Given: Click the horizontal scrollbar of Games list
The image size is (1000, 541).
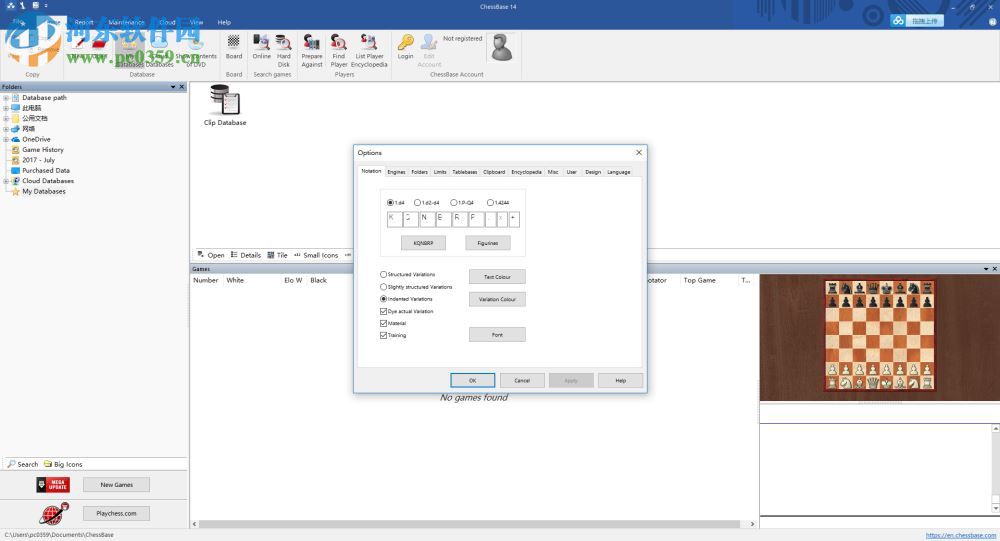Looking at the screenshot, I should click(469, 524).
